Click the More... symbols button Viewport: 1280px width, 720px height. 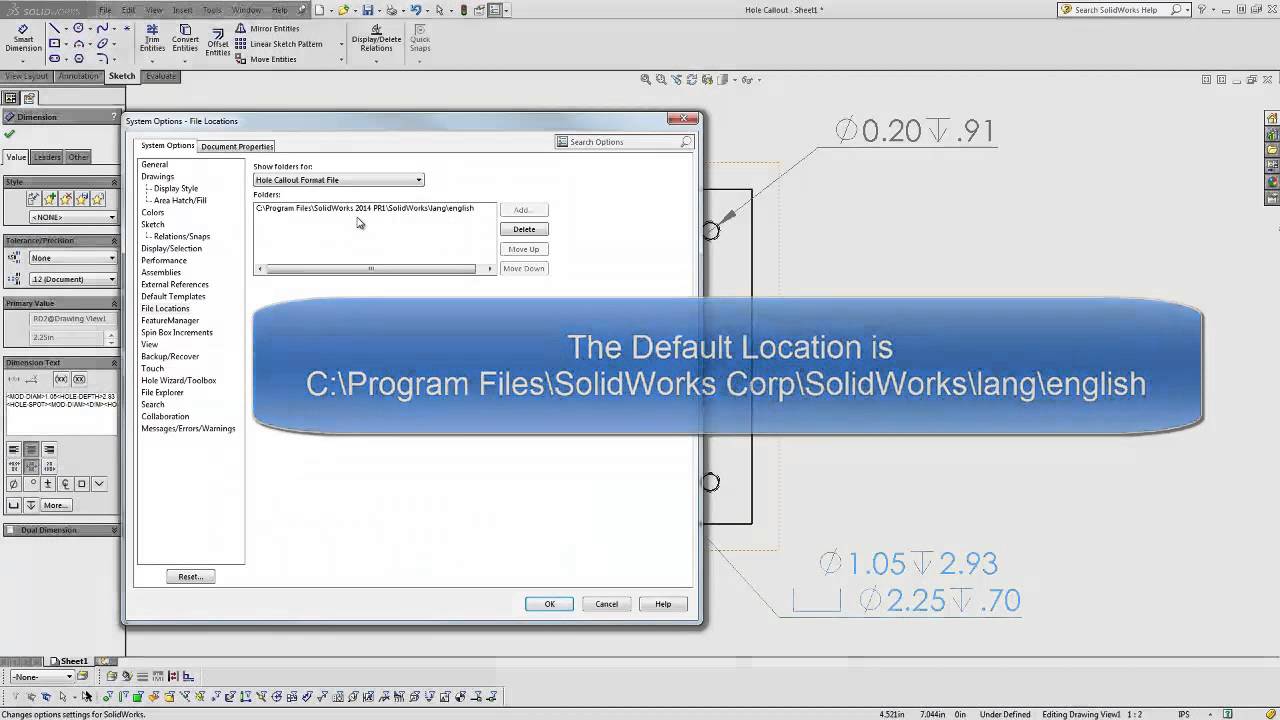point(55,505)
